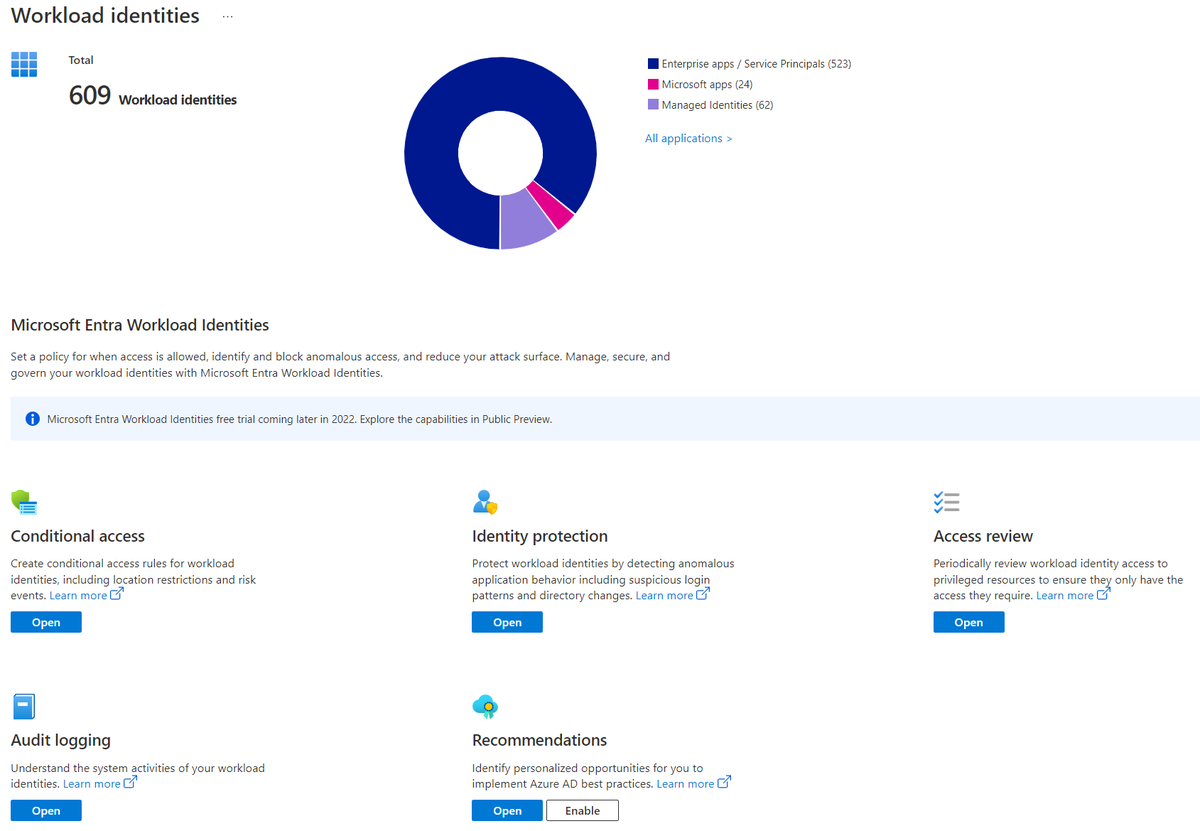Click Learn more under Access review
Screen dimensions: 1200x831
pyautogui.click(x=1065, y=595)
